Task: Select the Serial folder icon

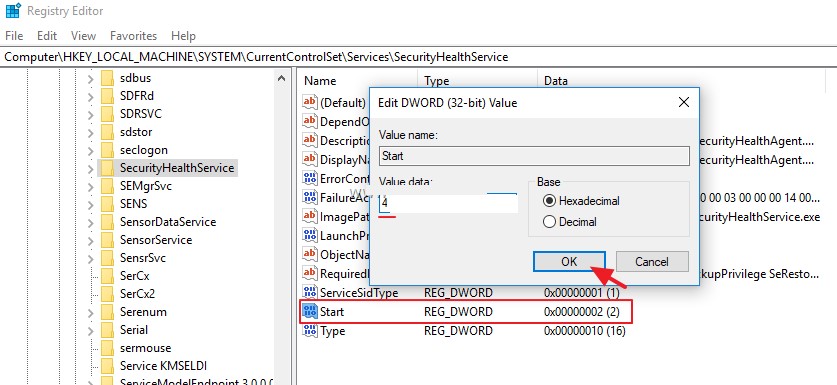Action: coord(107,330)
